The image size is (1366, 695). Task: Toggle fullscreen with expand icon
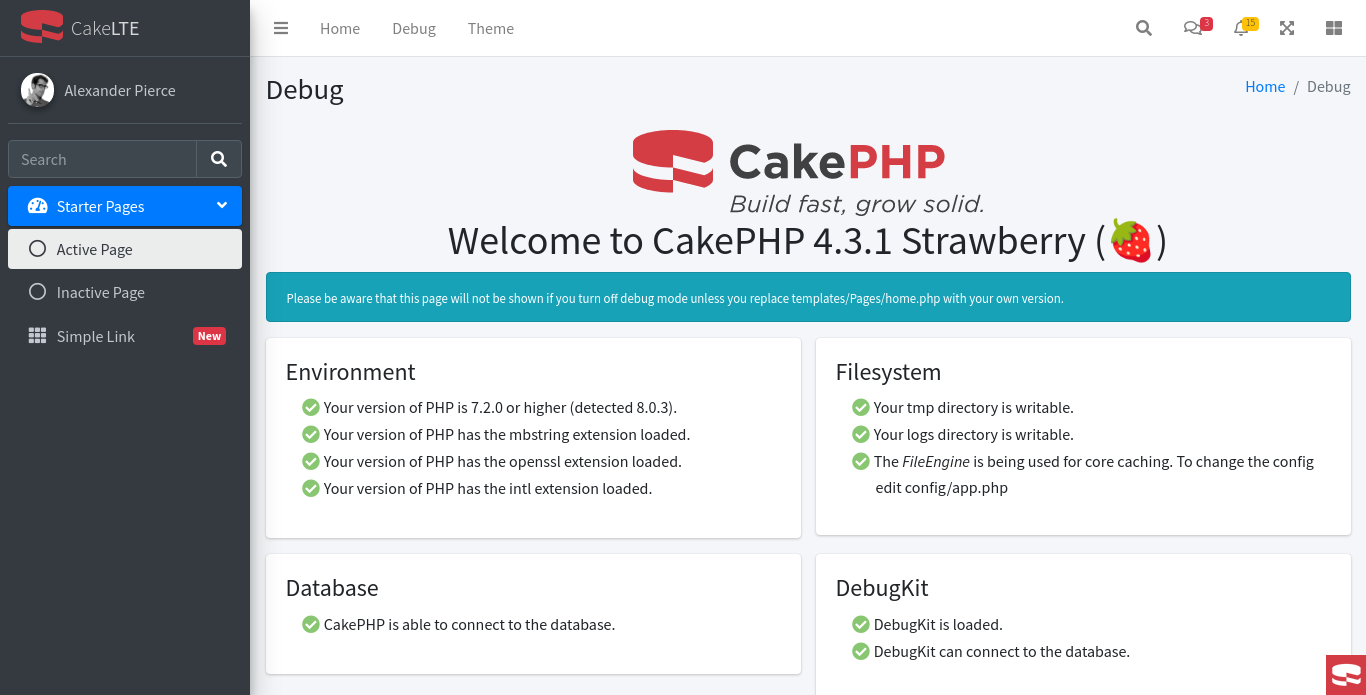(x=1287, y=28)
